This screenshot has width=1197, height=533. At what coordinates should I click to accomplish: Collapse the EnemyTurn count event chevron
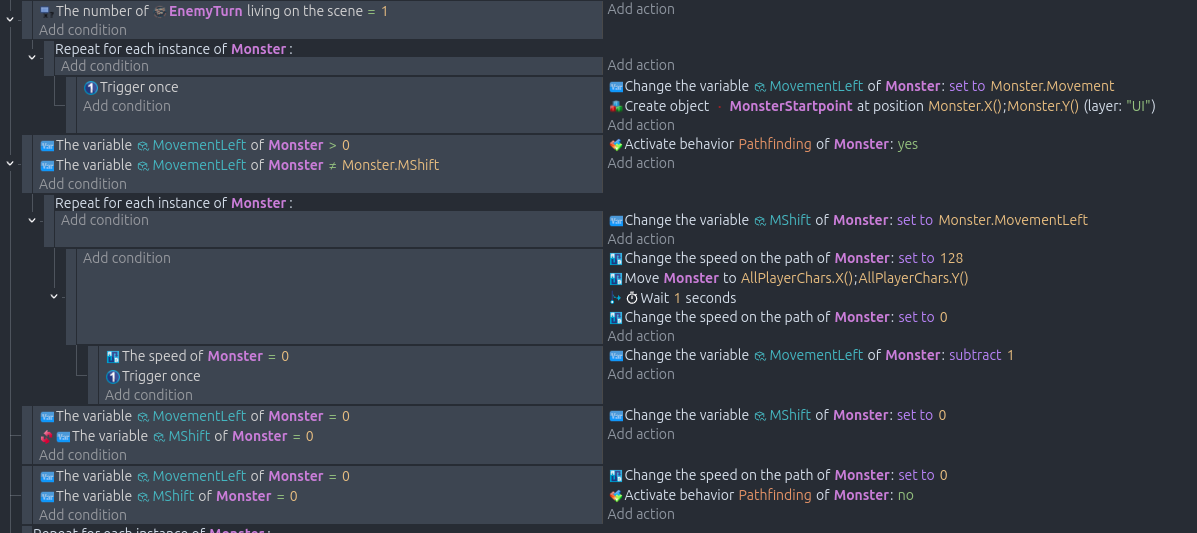[x=10, y=17]
